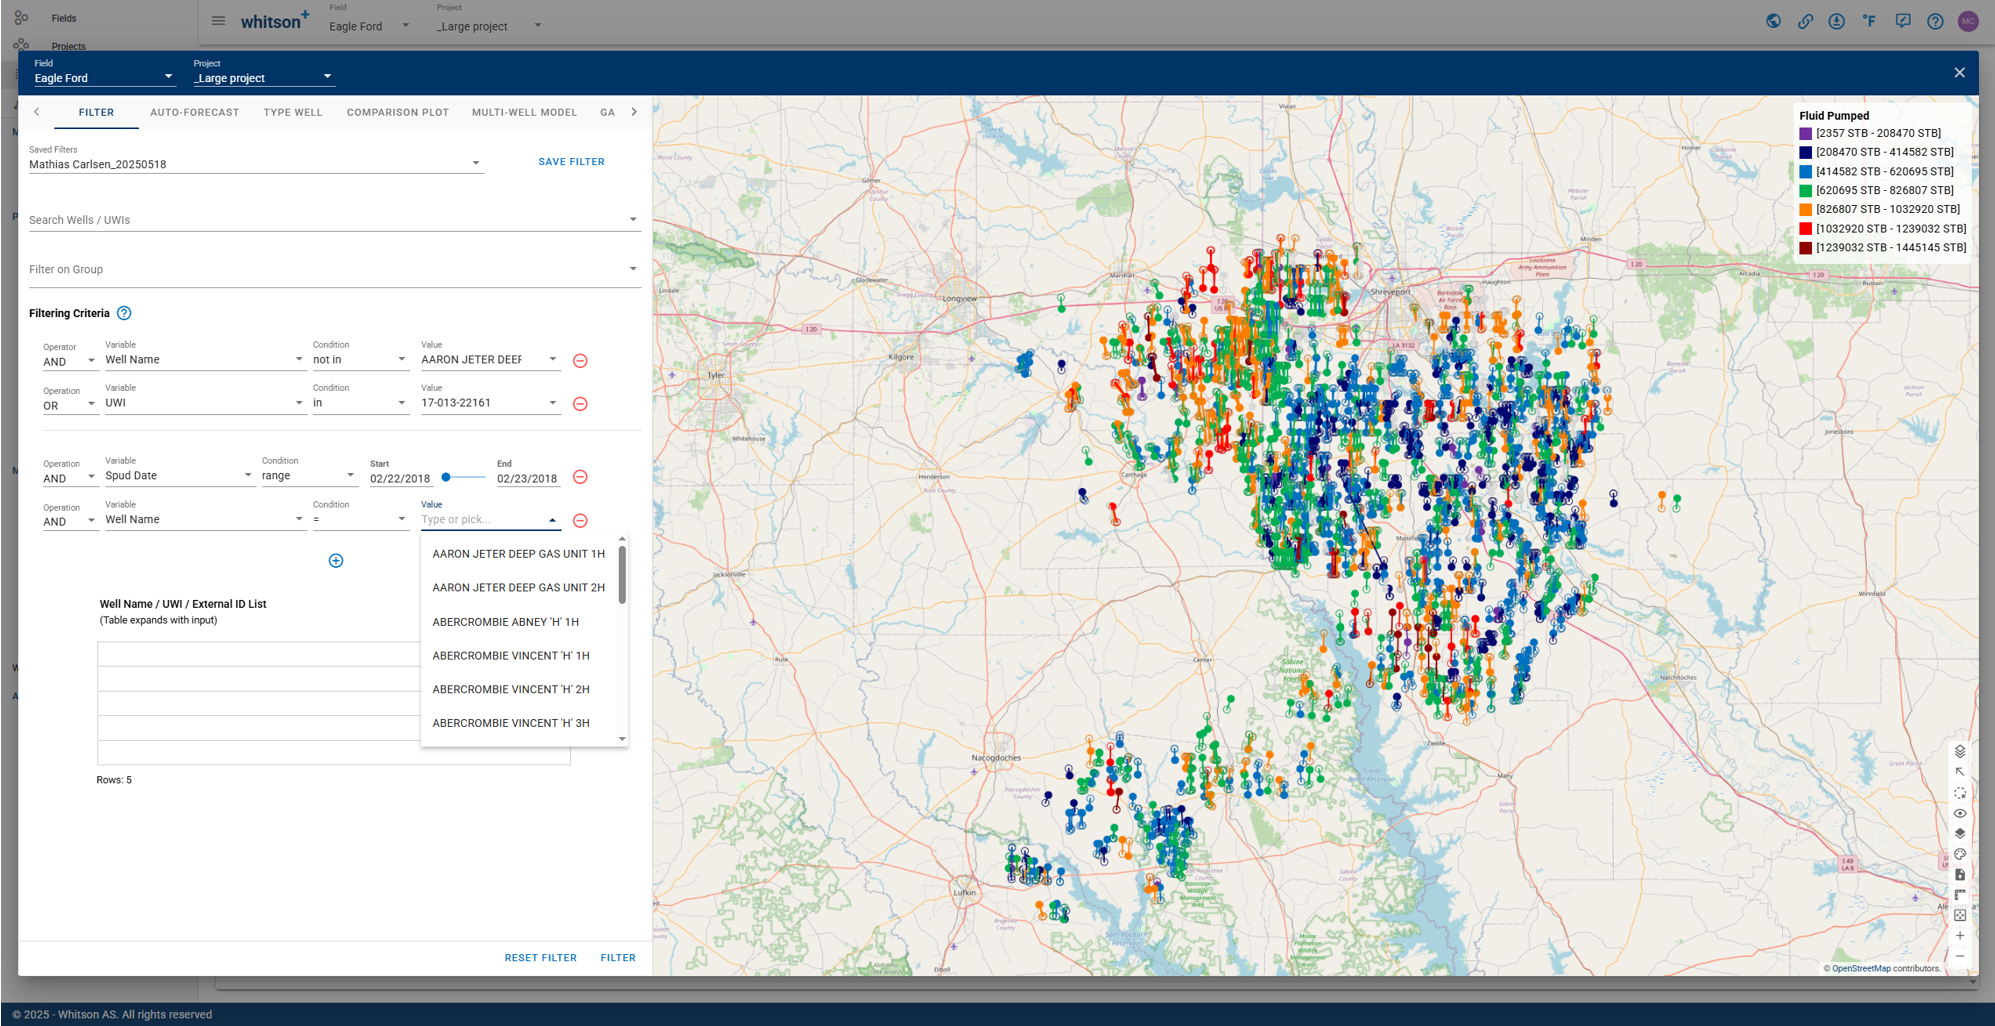1995x1026 pixels.
Task: Open the Spud Date Variable dropdown
Action: coord(179,476)
